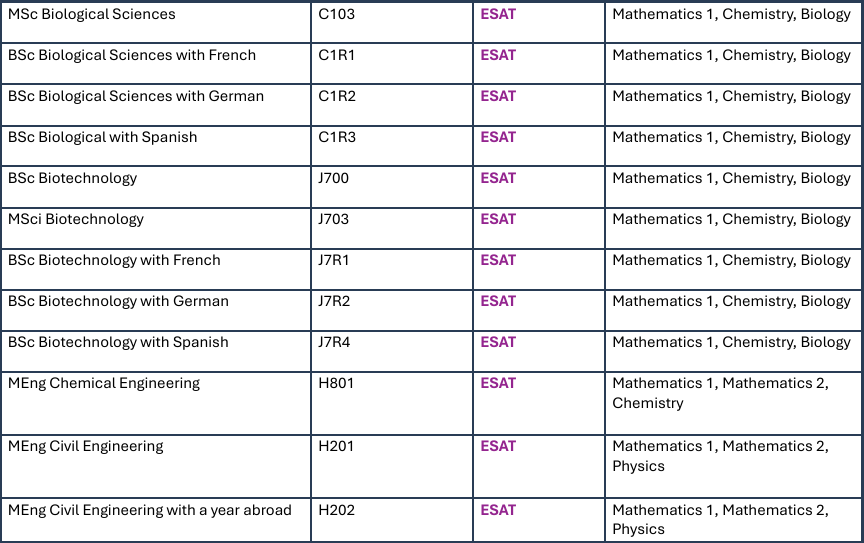Click the course code H801 cell
This screenshot has height=543, width=864.
[x=392, y=404]
